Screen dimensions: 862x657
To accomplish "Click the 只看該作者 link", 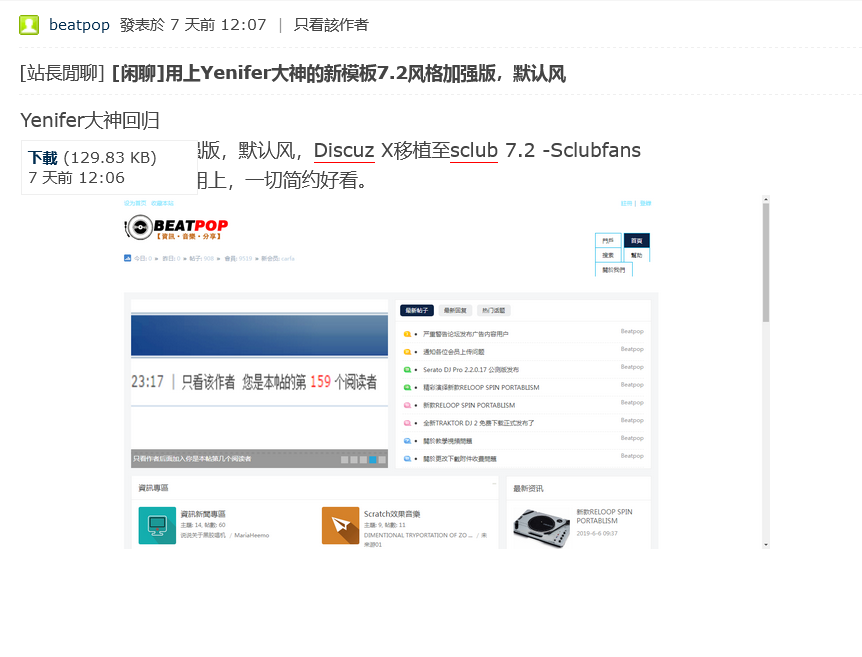I will click(331, 25).
